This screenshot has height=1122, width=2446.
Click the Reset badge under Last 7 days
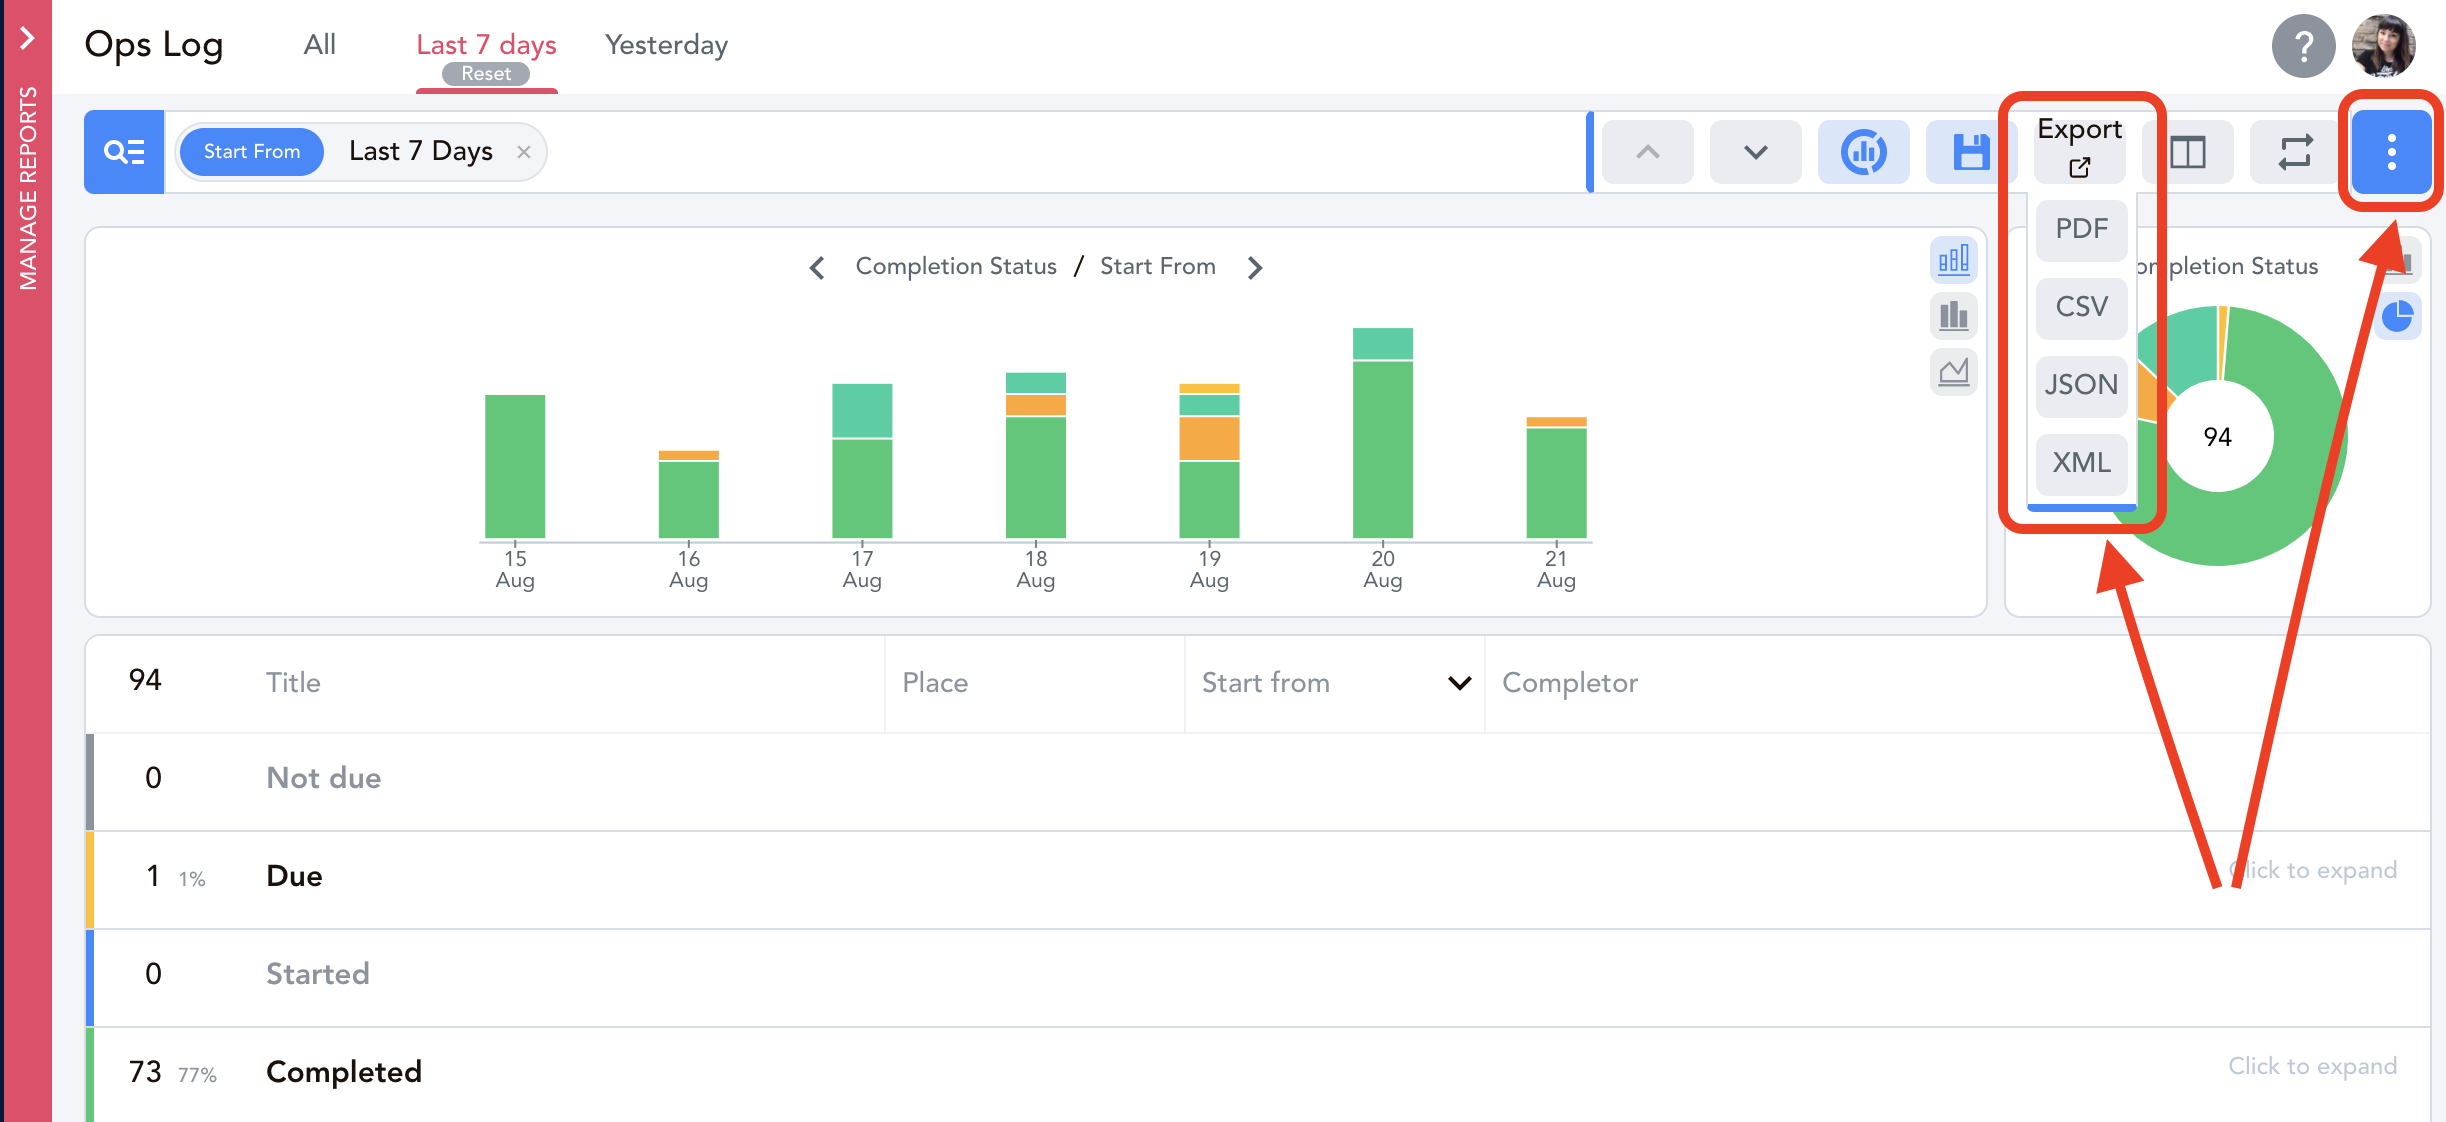tap(486, 74)
